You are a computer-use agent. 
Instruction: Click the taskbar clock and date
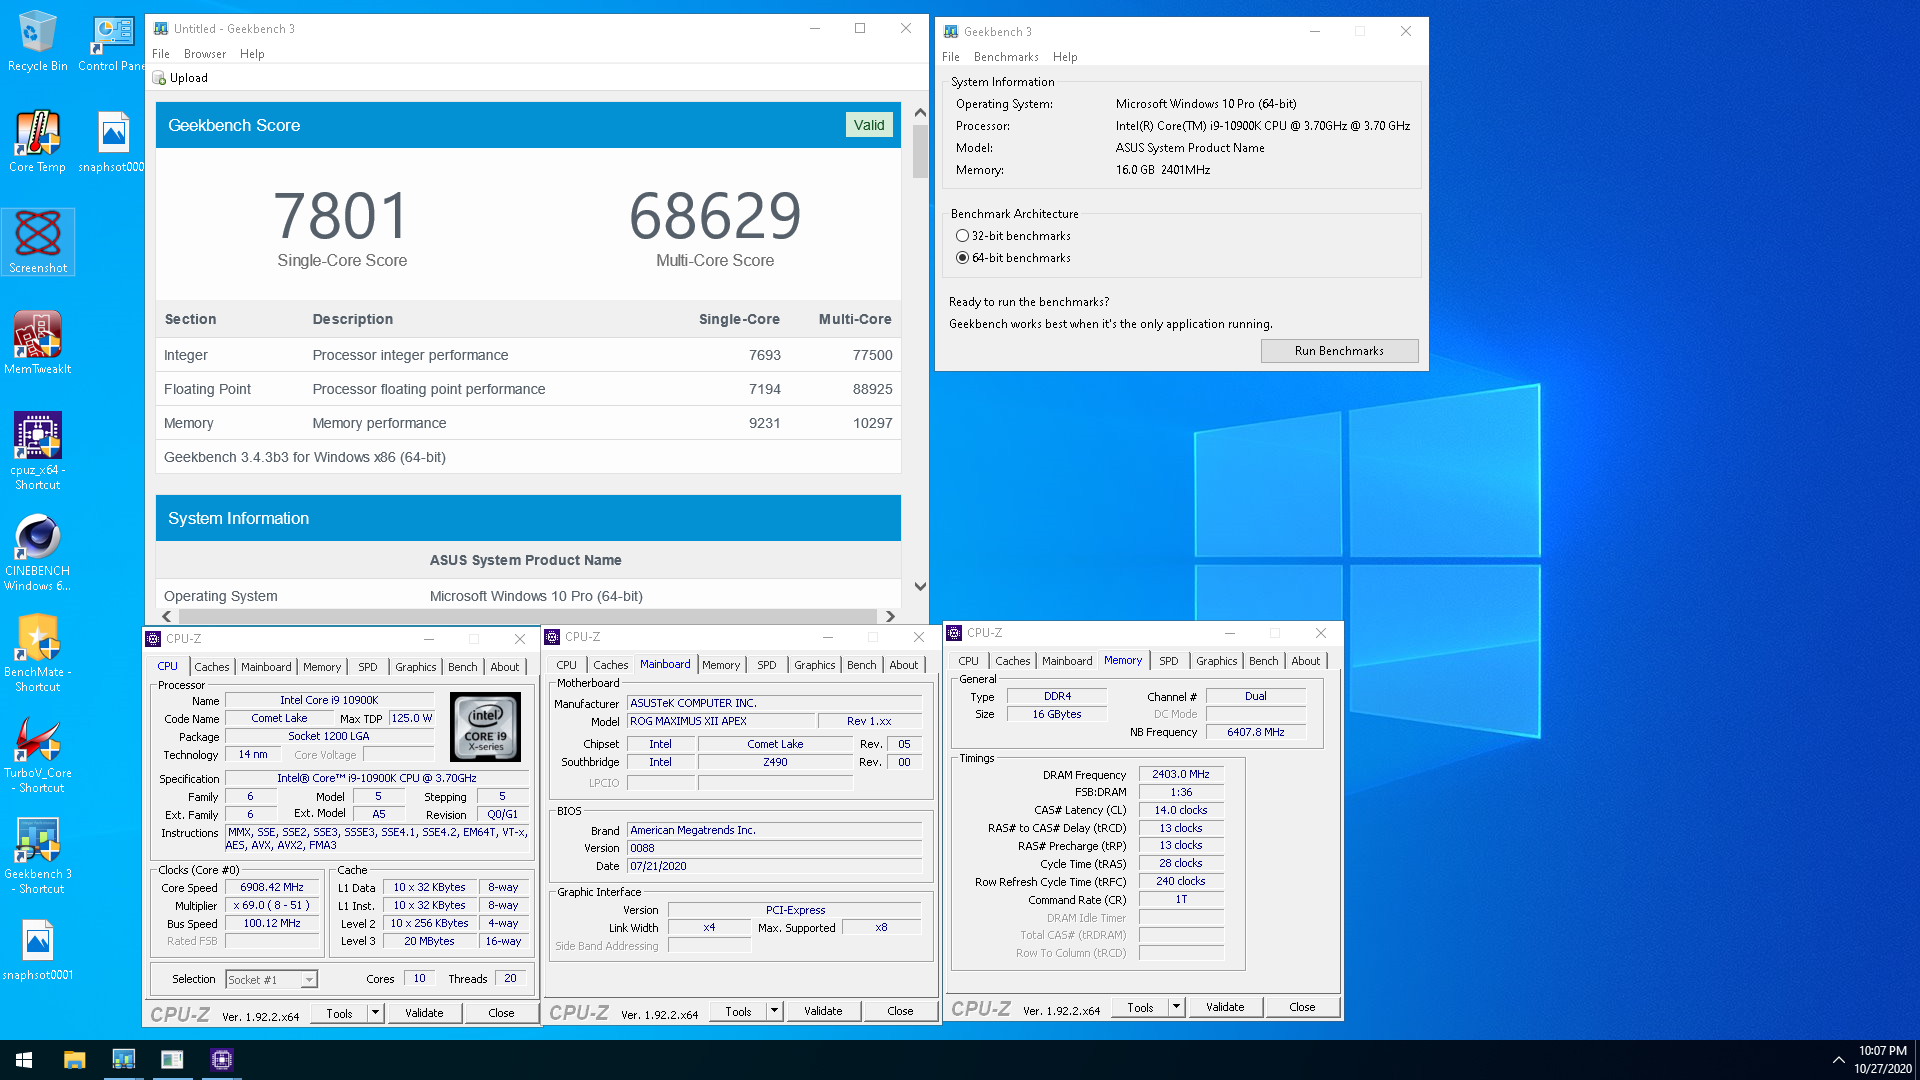click(1883, 1060)
